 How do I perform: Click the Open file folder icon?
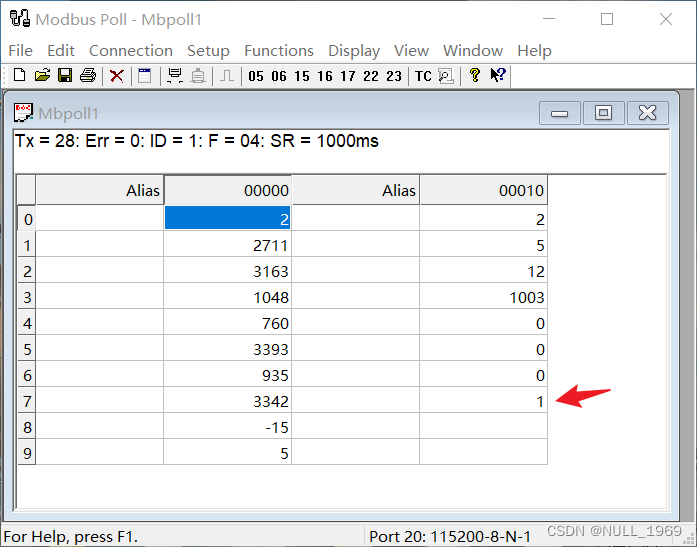(x=42, y=76)
